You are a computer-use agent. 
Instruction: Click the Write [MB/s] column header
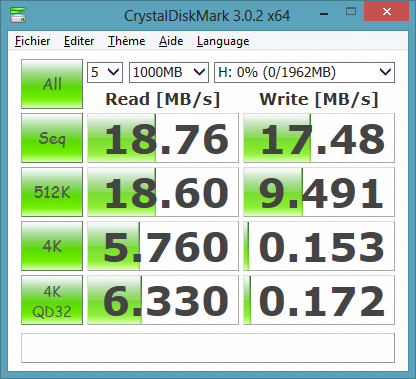click(x=319, y=99)
